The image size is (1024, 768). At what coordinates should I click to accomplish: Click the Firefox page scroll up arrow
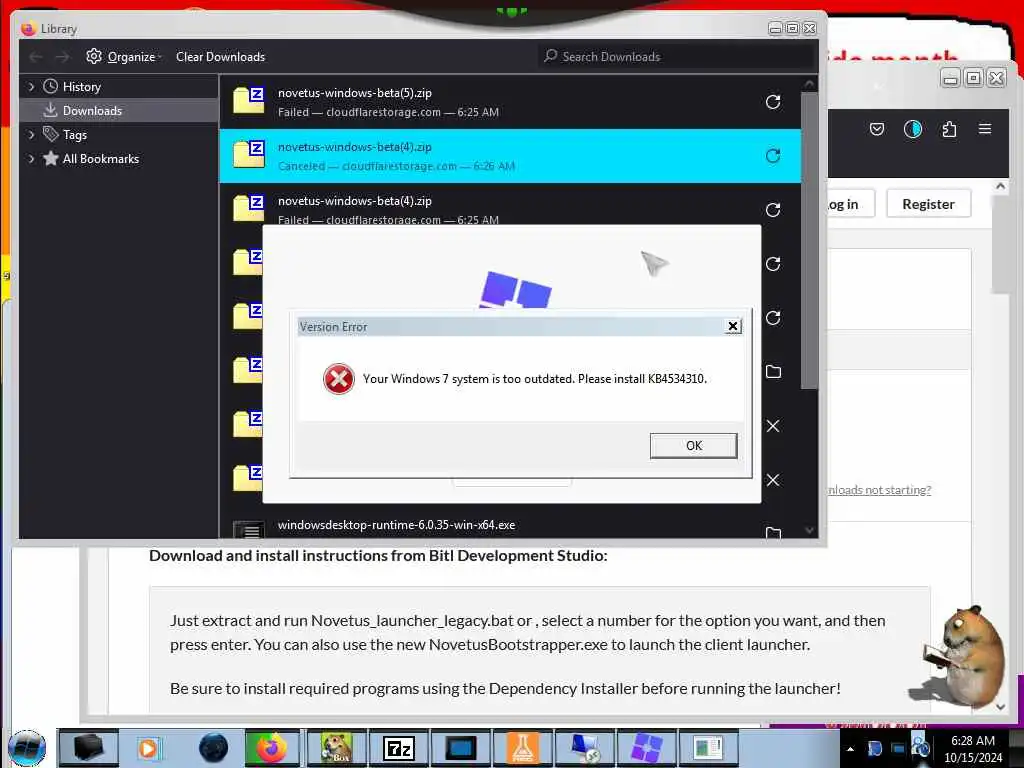point(1000,186)
